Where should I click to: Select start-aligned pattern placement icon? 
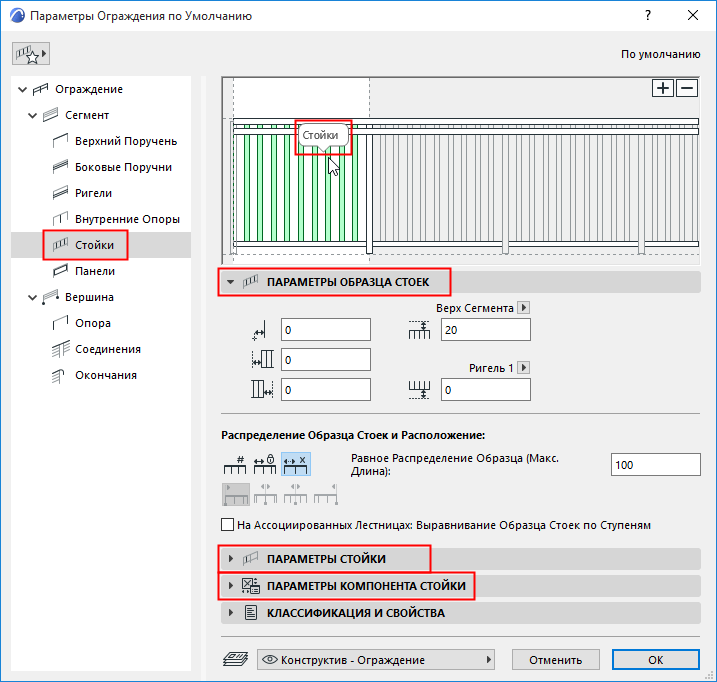236,494
